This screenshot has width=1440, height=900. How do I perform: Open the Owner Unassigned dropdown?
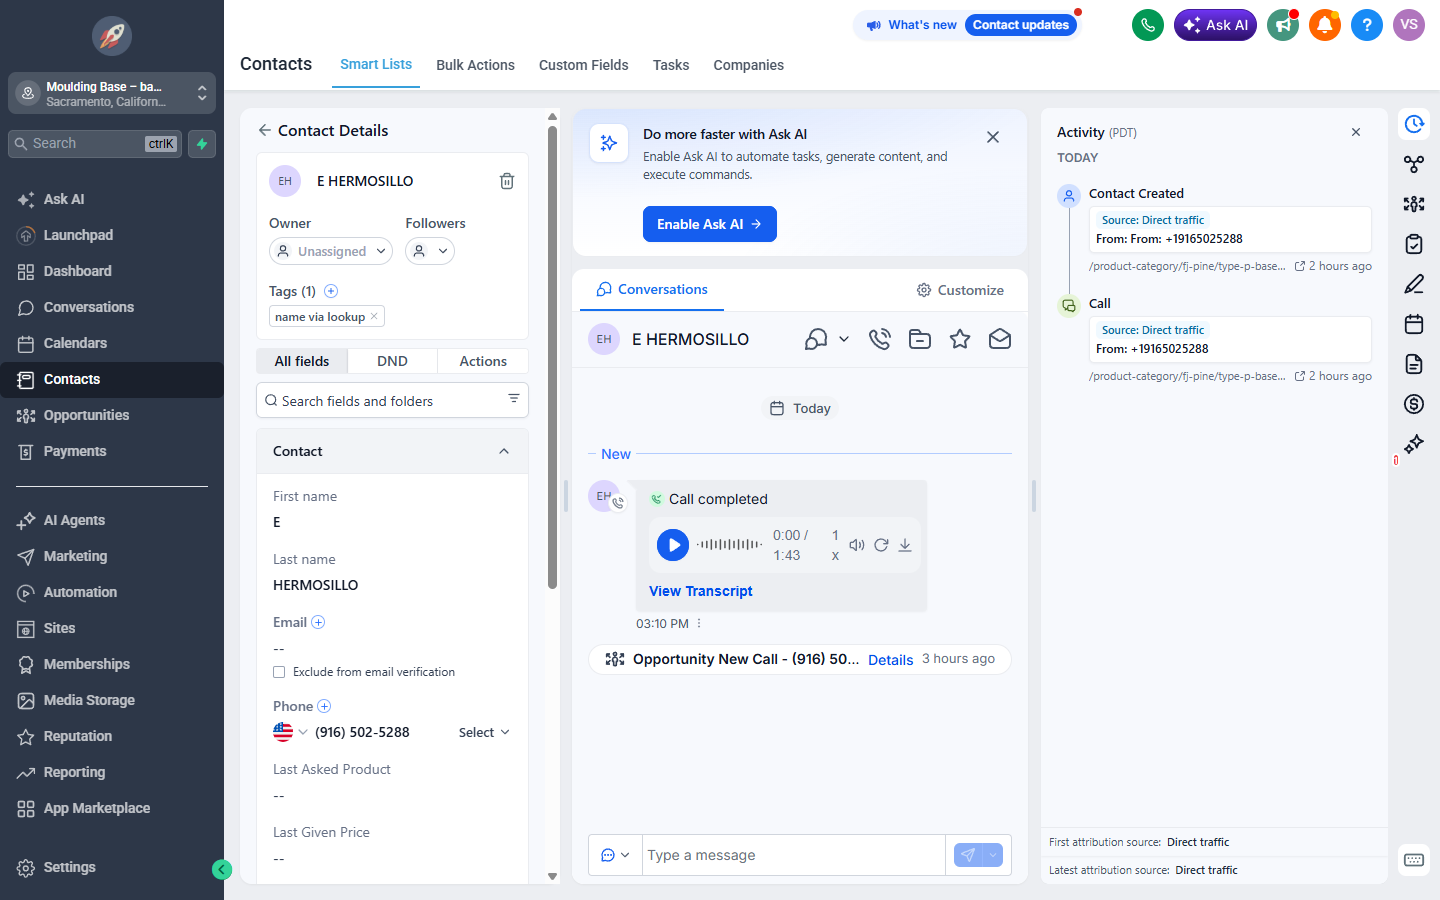point(330,251)
